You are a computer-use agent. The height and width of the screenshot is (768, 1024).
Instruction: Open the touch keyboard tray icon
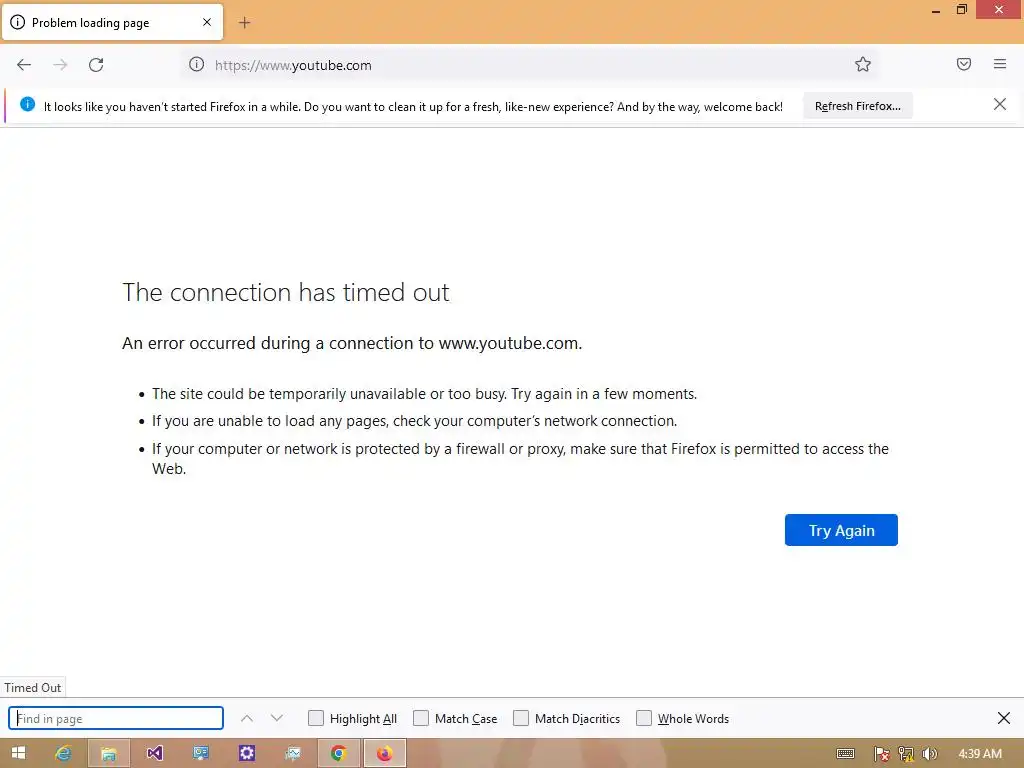(x=845, y=754)
